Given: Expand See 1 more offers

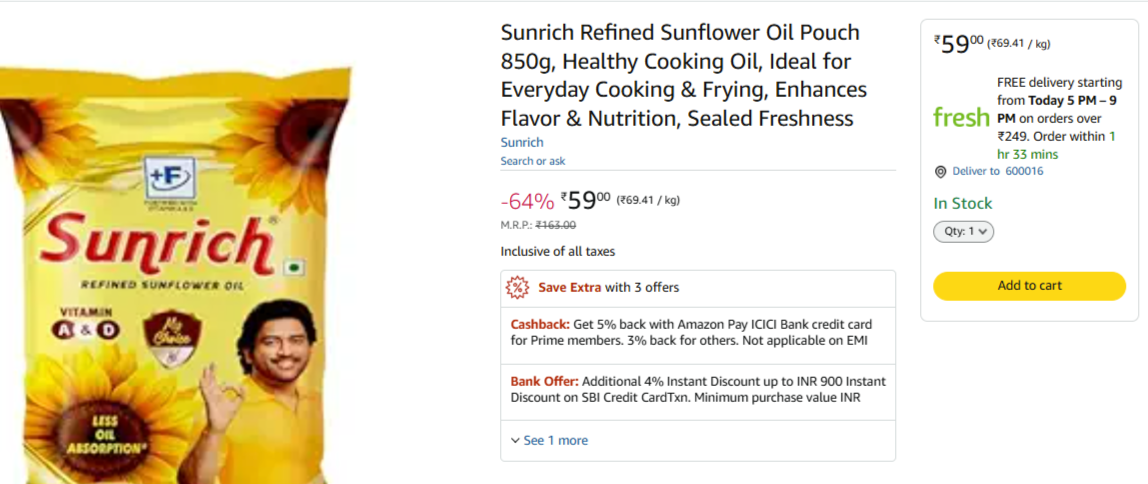Looking at the screenshot, I should point(555,441).
